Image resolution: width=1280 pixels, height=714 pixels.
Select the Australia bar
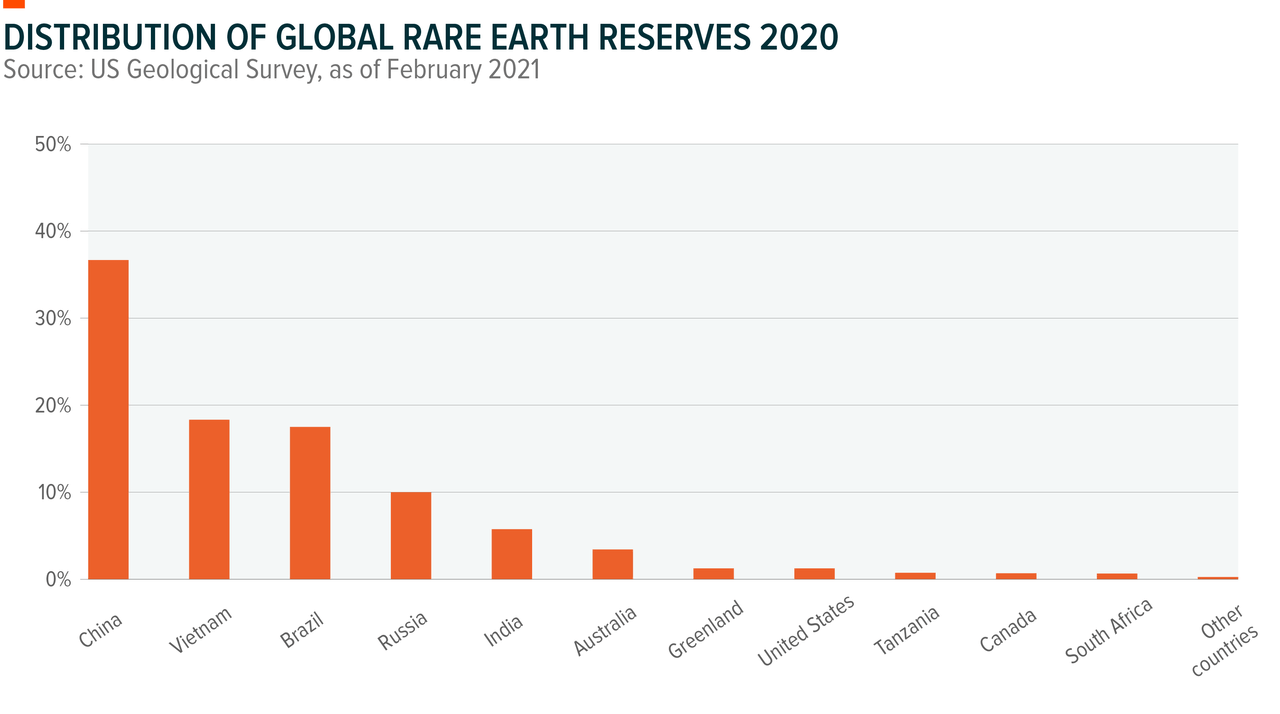[612, 562]
